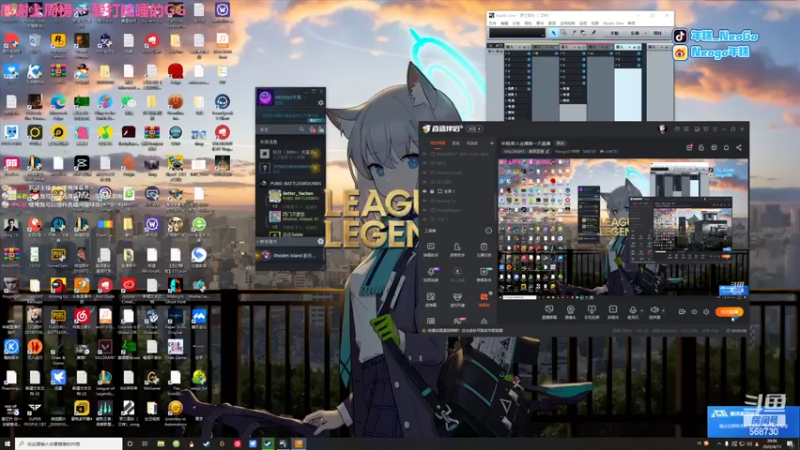Toggle the preview eye icon beside settings gear
800x450 pixels.
coord(694,312)
